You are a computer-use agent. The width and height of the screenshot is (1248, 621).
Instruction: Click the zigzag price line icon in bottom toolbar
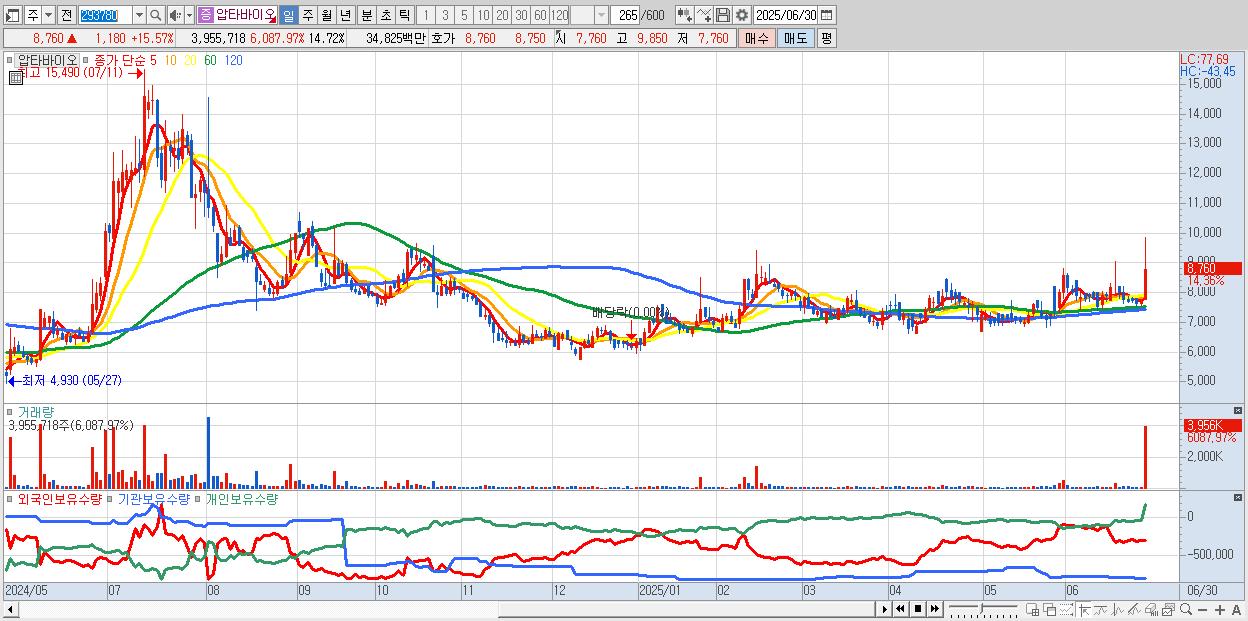coord(1118,609)
